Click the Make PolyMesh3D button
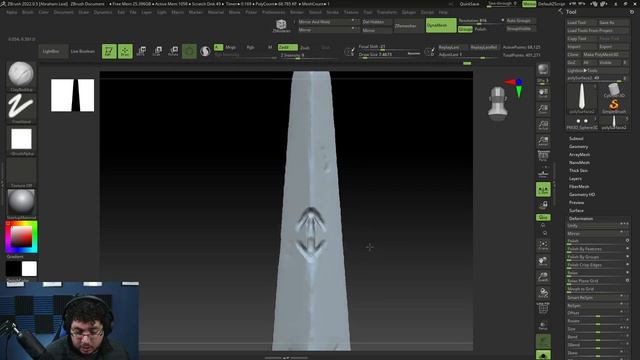 (605, 55)
